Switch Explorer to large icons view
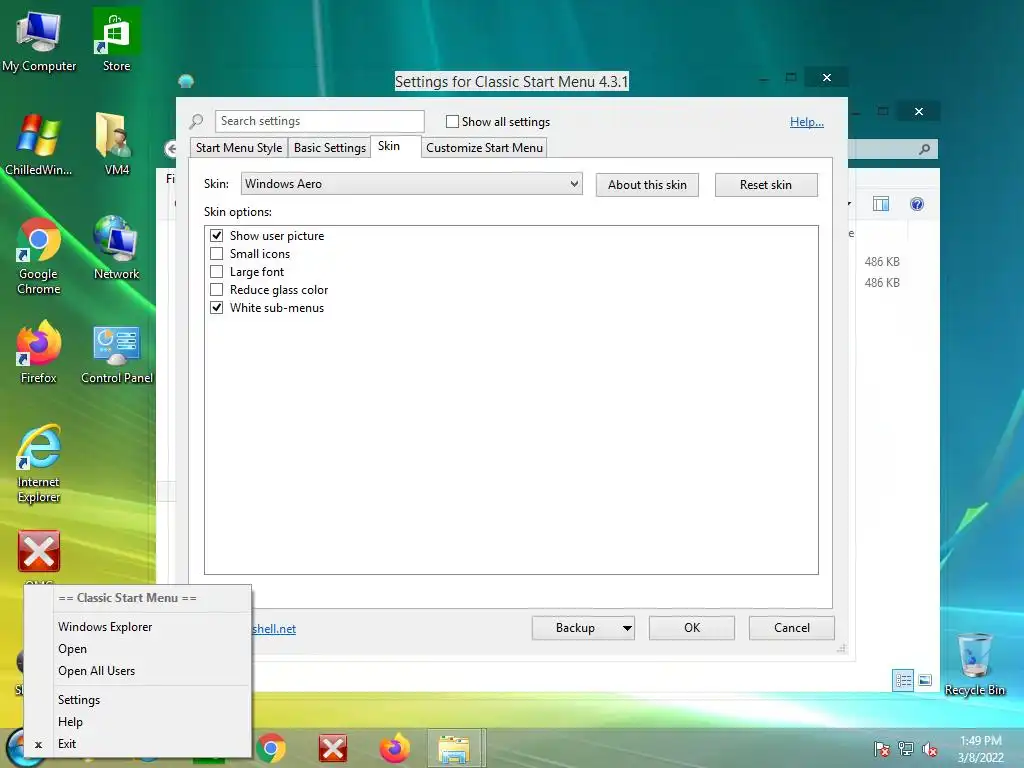 click(925, 680)
